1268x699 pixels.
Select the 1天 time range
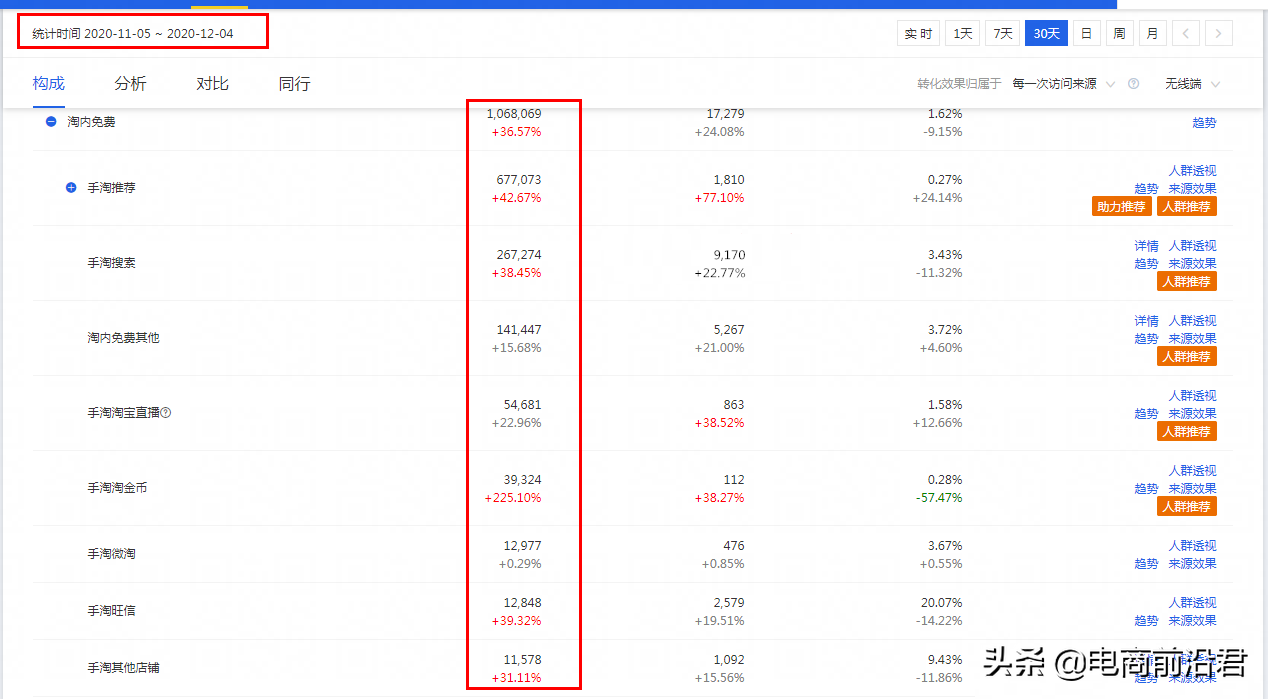963,33
